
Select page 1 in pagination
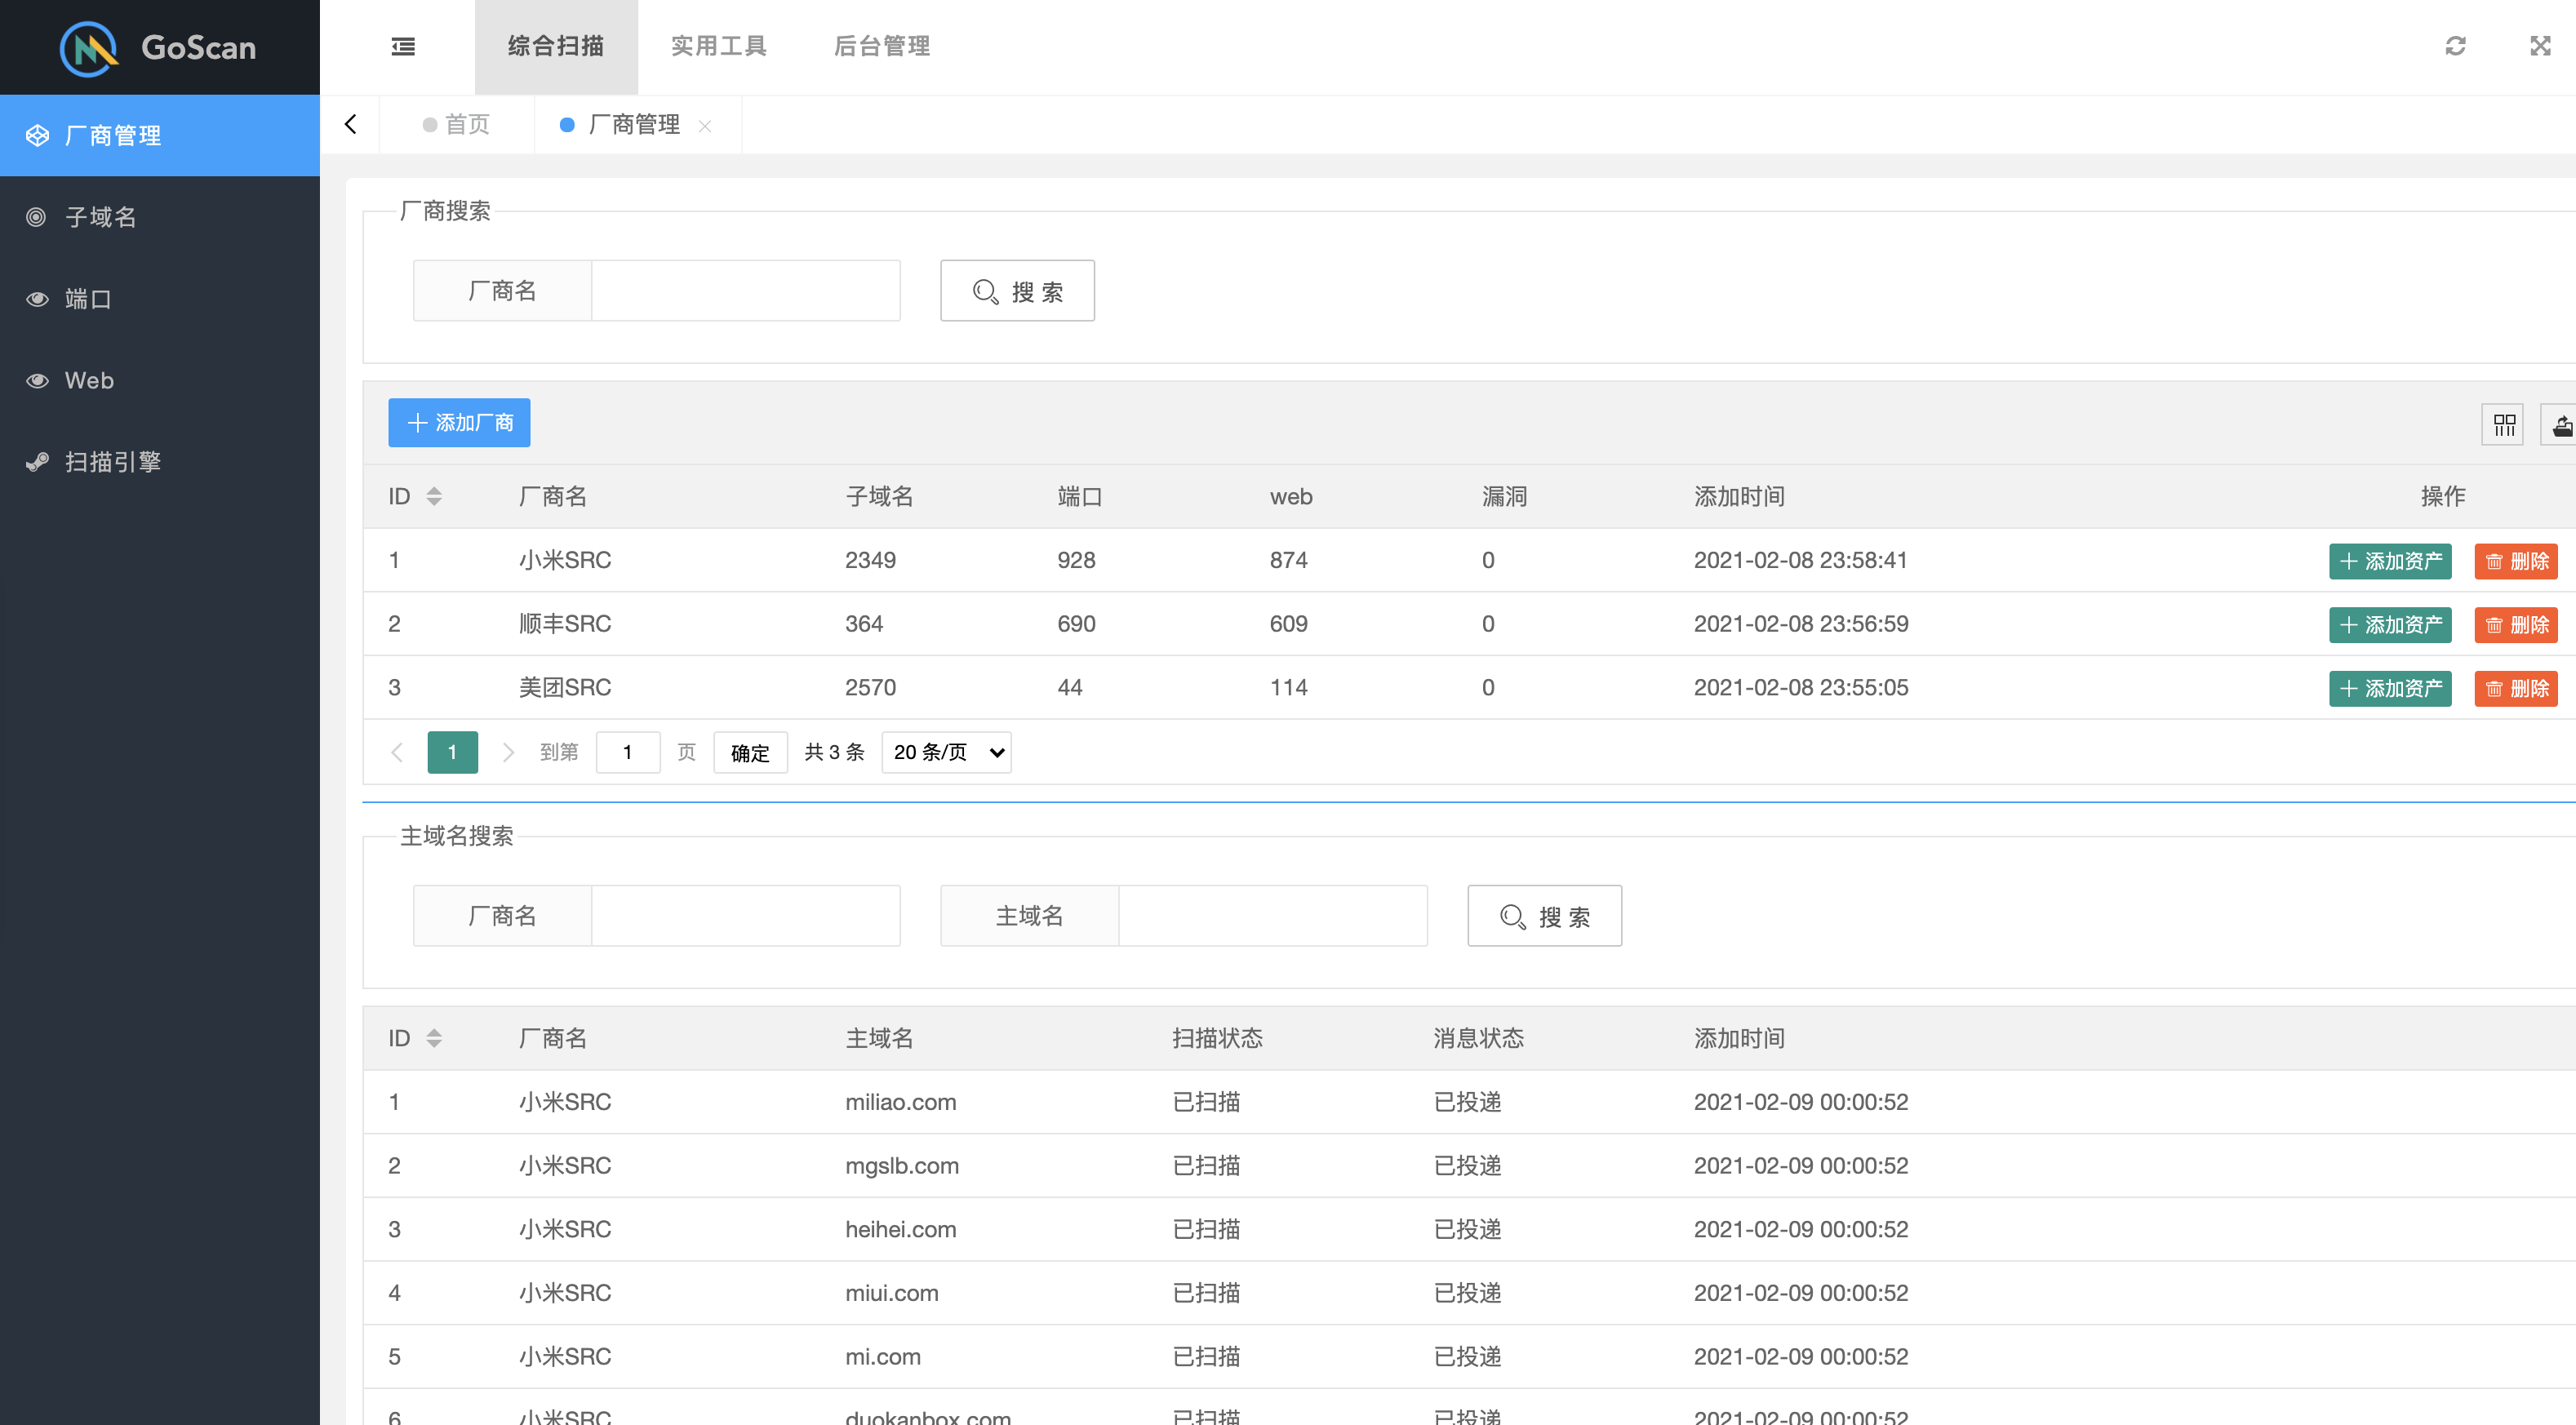click(452, 752)
